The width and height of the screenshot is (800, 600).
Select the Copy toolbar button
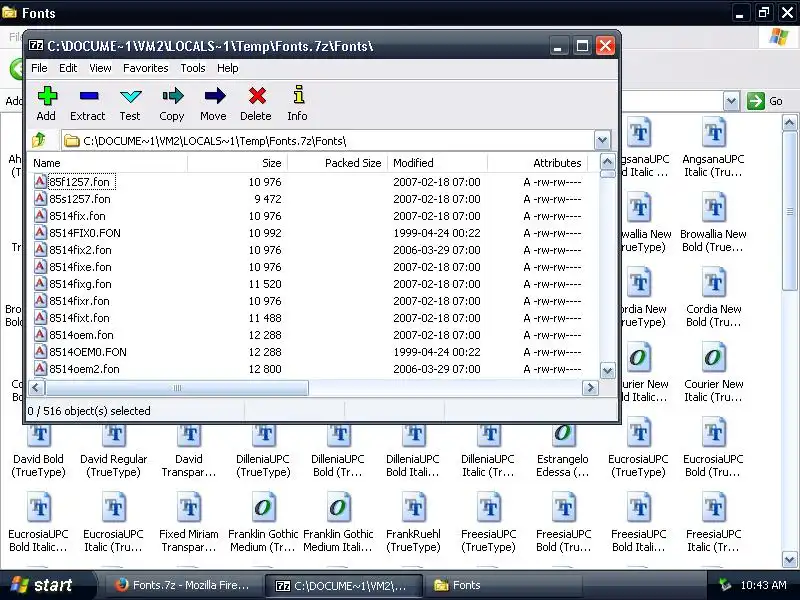click(x=172, y=104)
